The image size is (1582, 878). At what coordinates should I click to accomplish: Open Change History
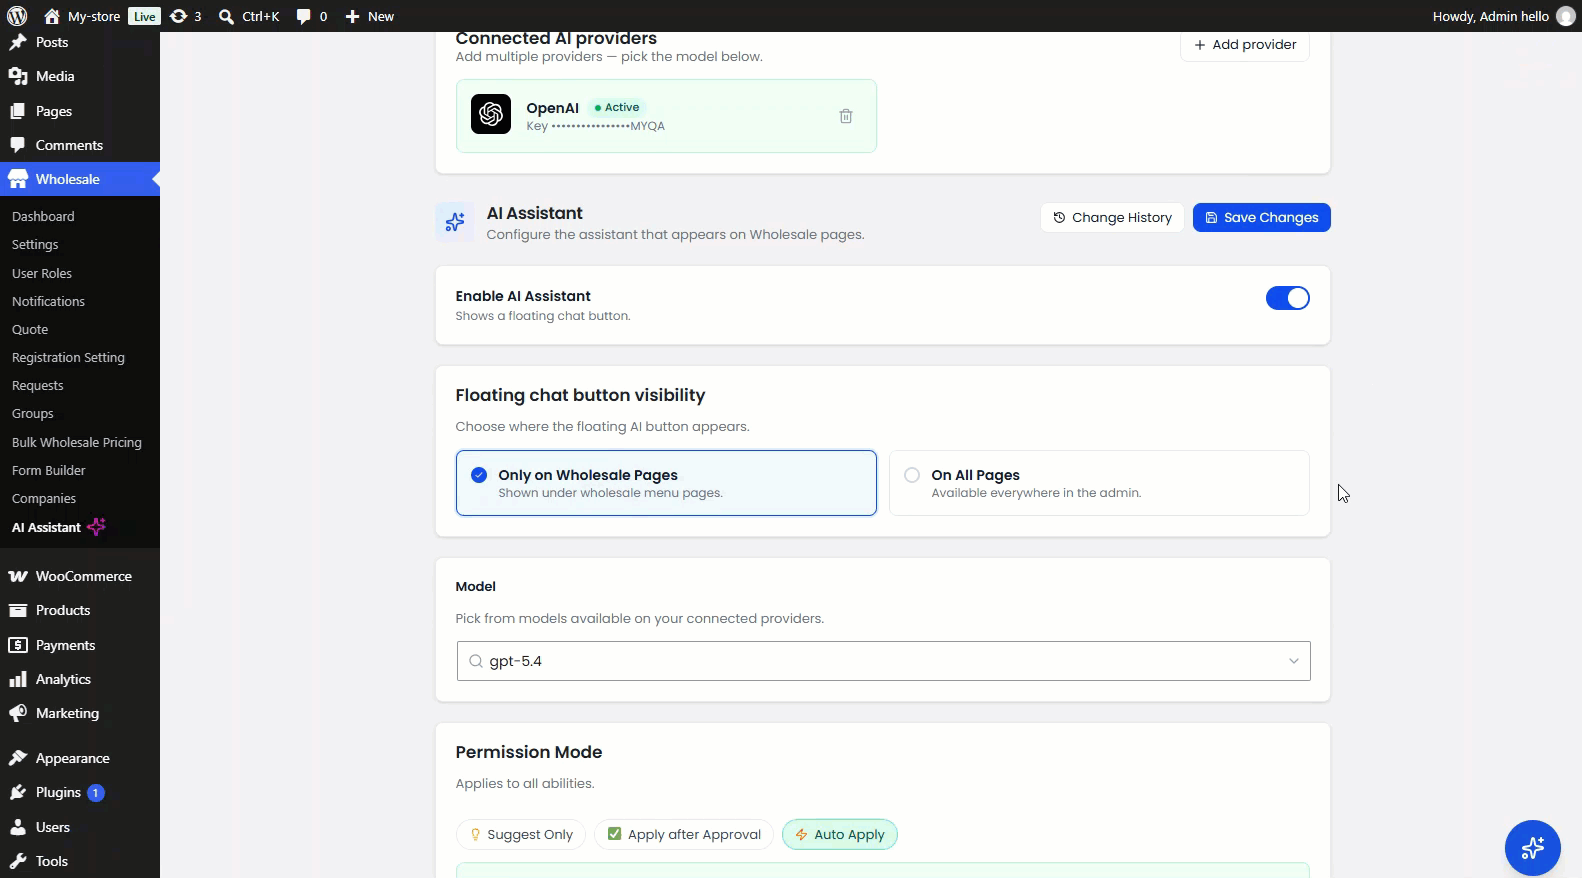click(x=1112, y=217)
